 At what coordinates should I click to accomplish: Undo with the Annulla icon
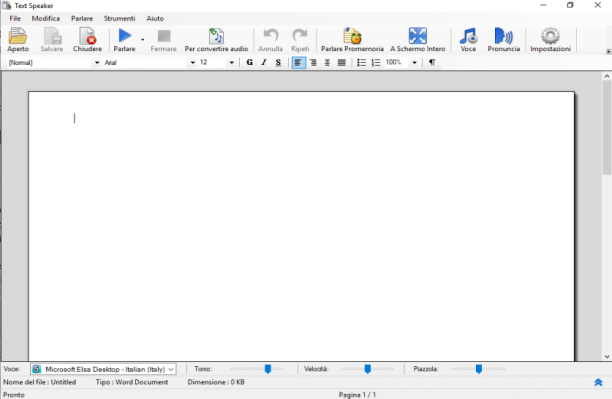(270, 39)
